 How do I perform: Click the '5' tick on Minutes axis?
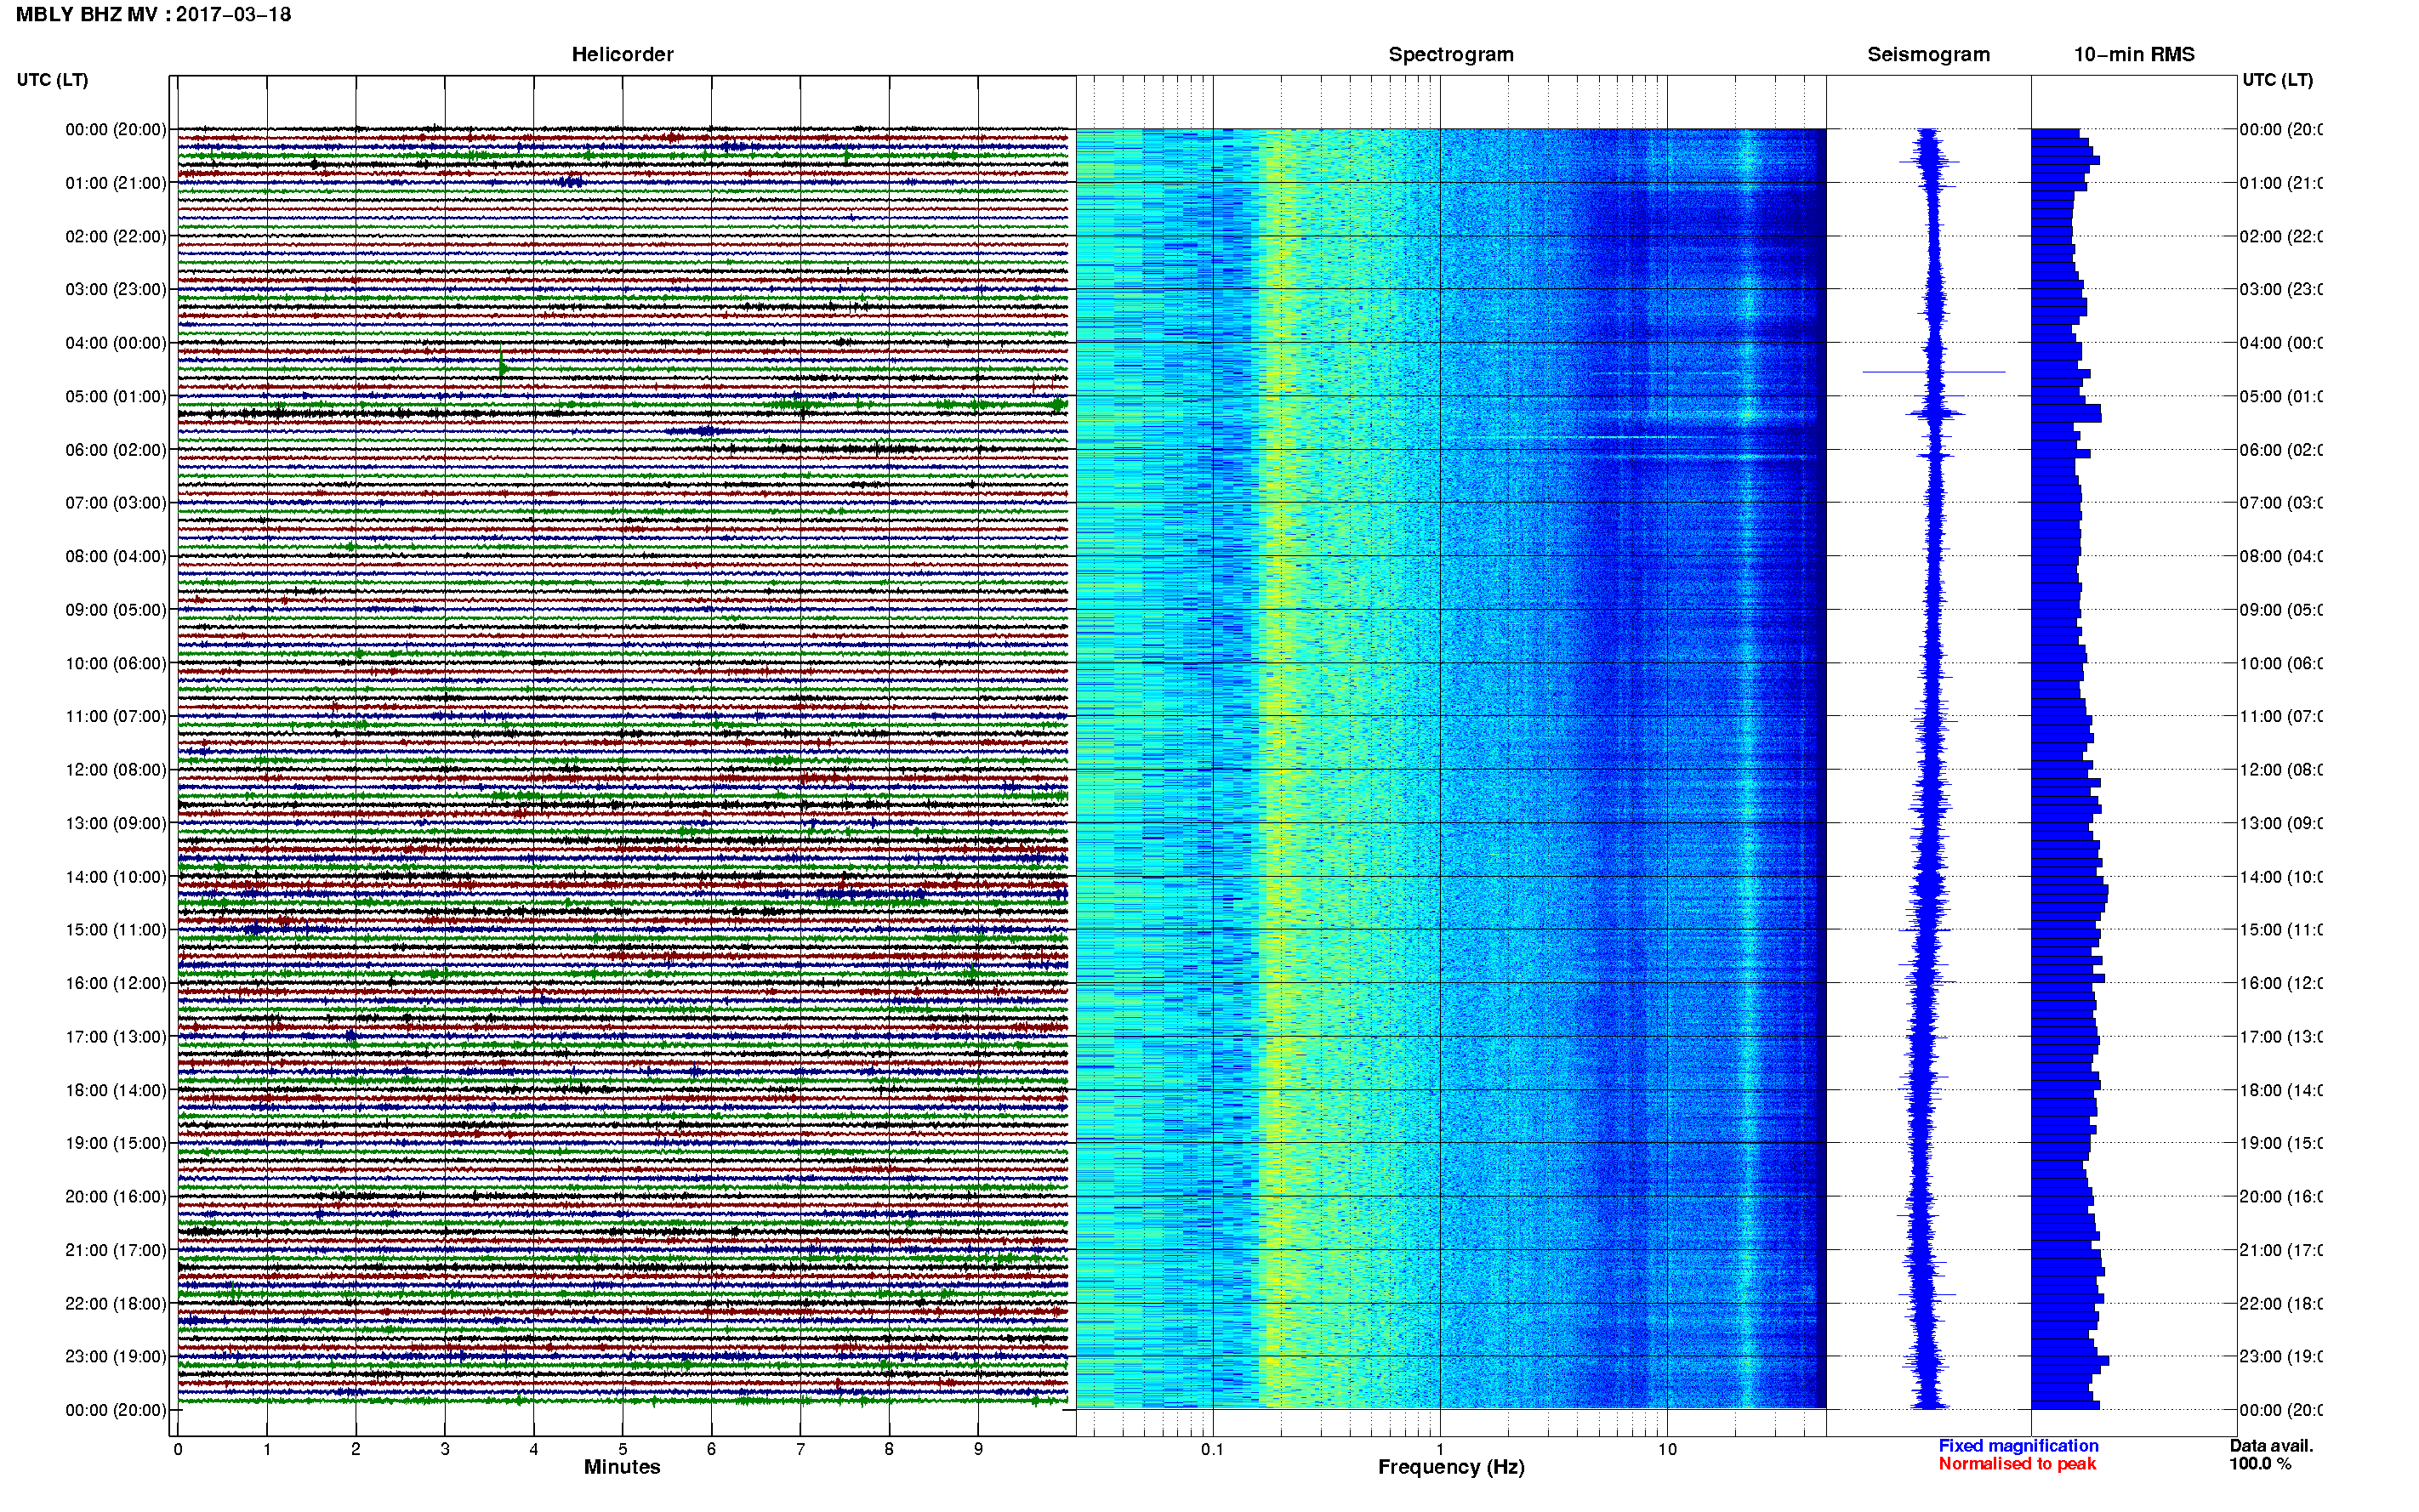(622, 1449)
